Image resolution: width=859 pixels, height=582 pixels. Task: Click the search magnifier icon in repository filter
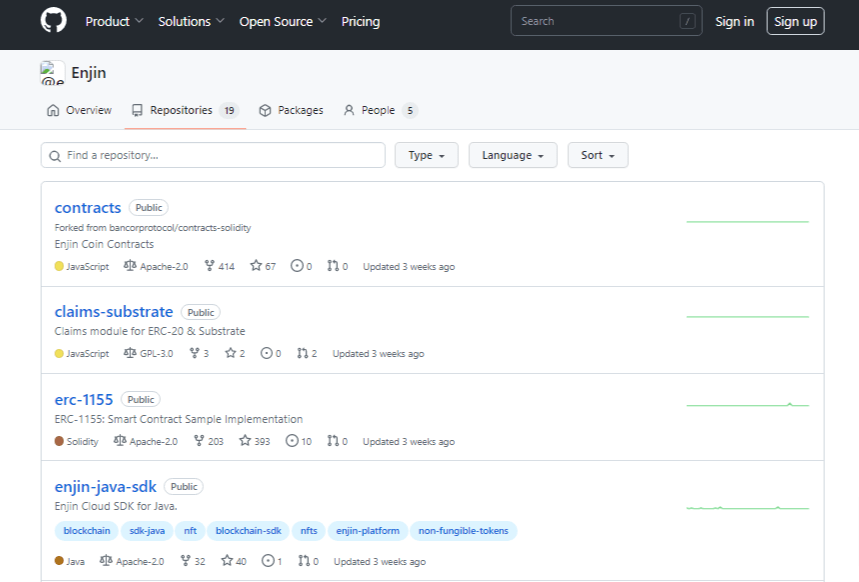pos(55,156)
